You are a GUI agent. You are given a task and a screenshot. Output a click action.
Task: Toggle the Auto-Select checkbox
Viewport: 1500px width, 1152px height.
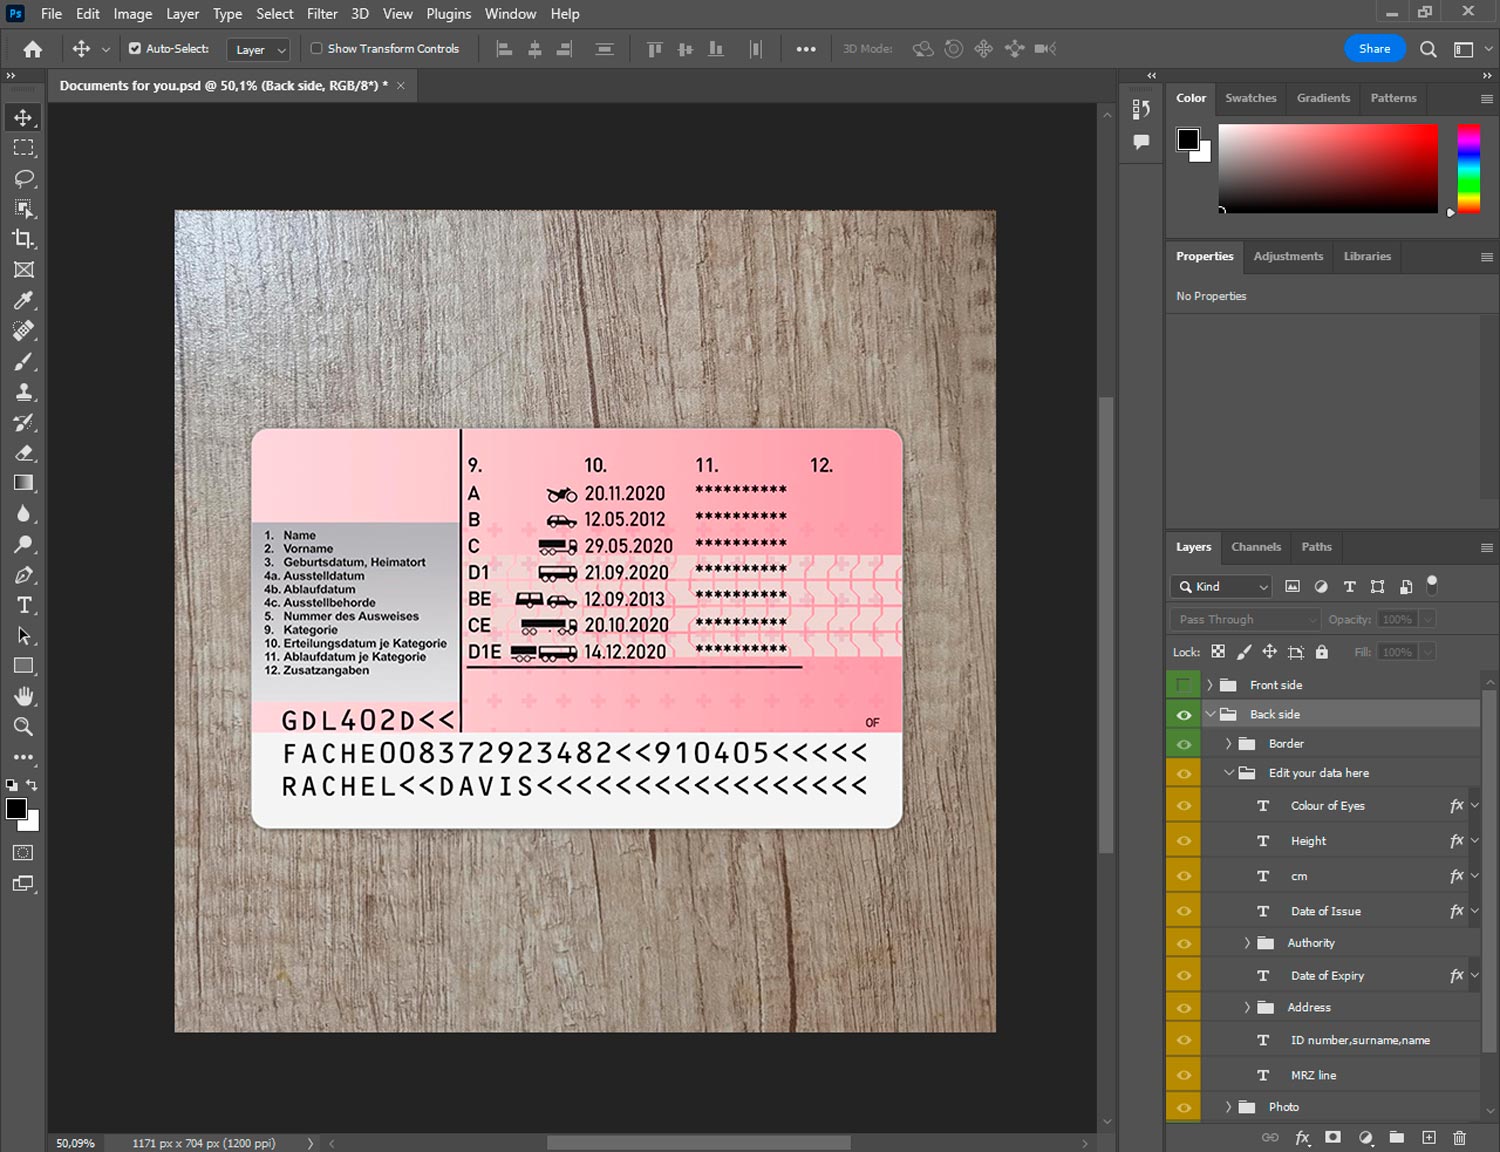(x=135, y=48)
